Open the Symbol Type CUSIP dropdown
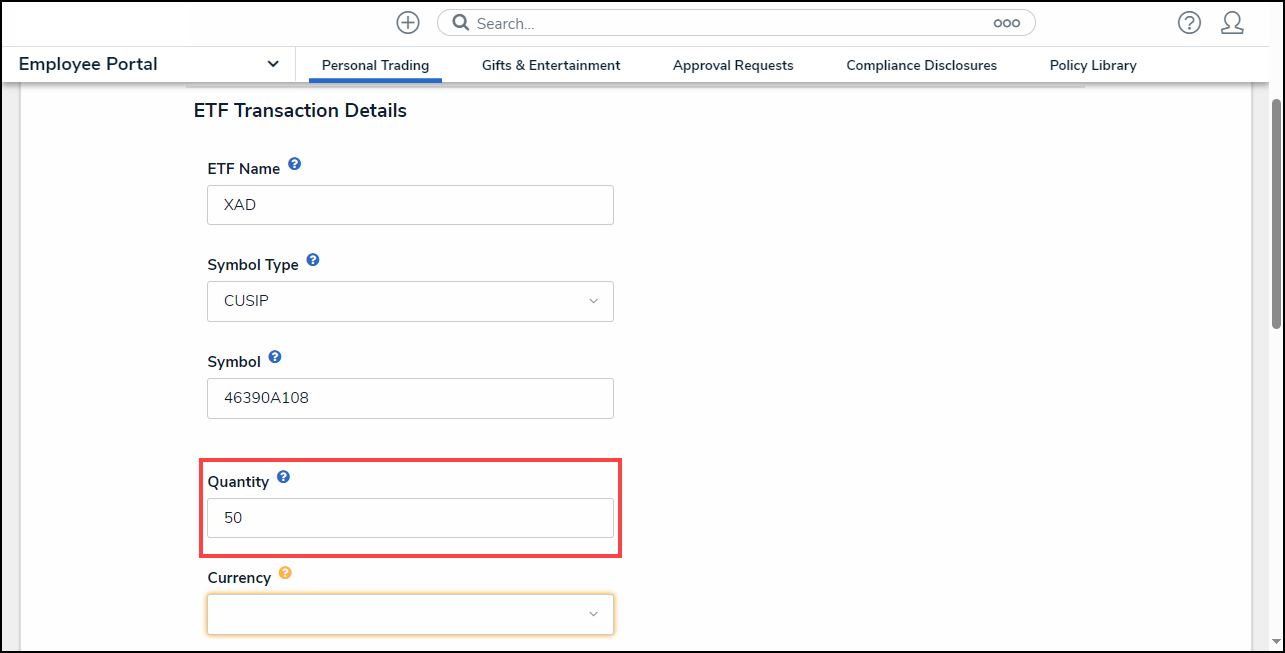1285x653 pixels. [x=410, y=301]
